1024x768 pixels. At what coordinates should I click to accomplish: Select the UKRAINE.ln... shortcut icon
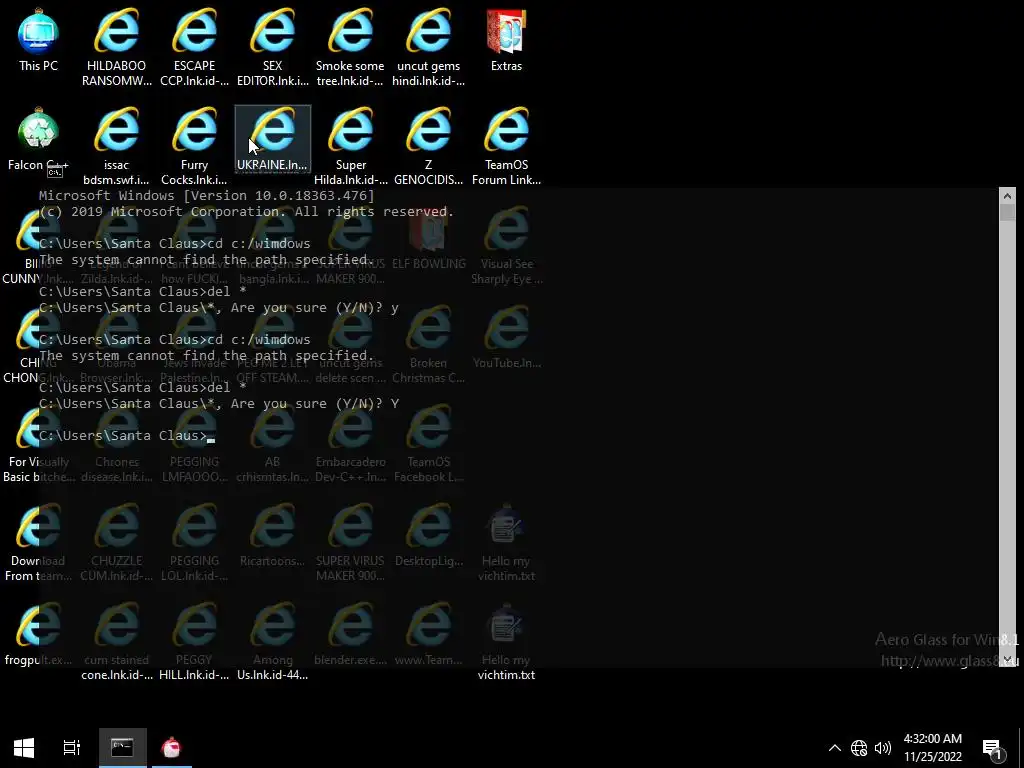(x=272, y=139)
